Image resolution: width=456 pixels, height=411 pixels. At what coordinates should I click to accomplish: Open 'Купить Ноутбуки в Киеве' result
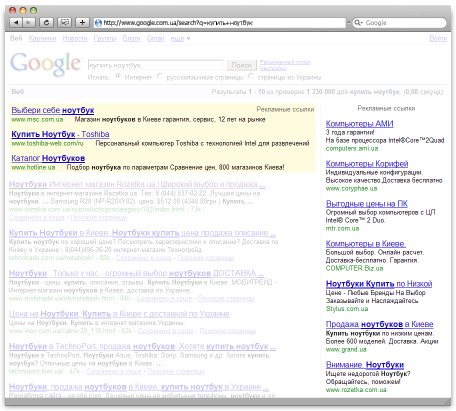[x=142, y=233]
